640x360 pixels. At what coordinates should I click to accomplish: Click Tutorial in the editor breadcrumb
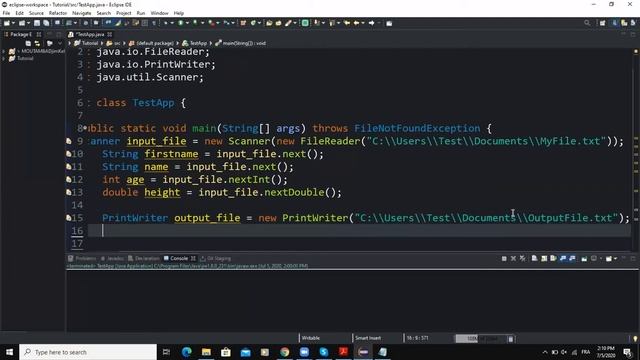point(90,43)
